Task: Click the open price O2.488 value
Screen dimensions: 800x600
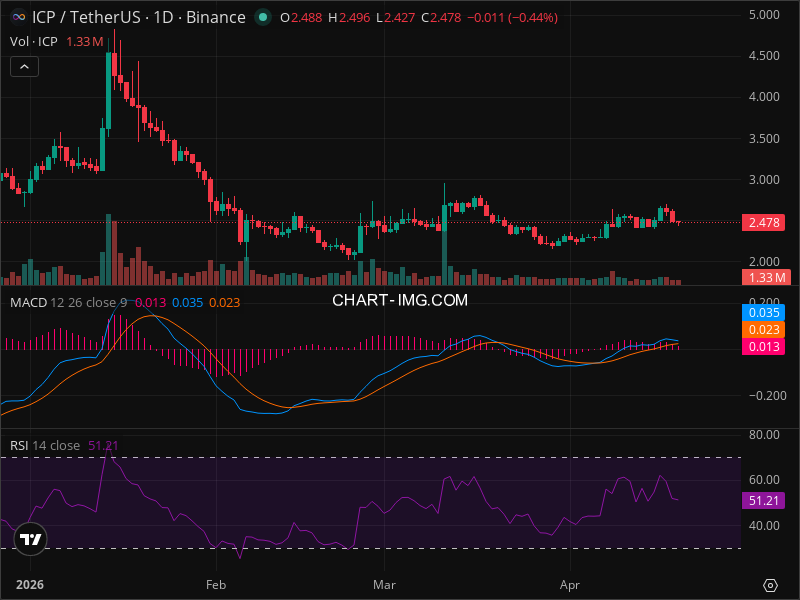Action: tap(301, 18)
